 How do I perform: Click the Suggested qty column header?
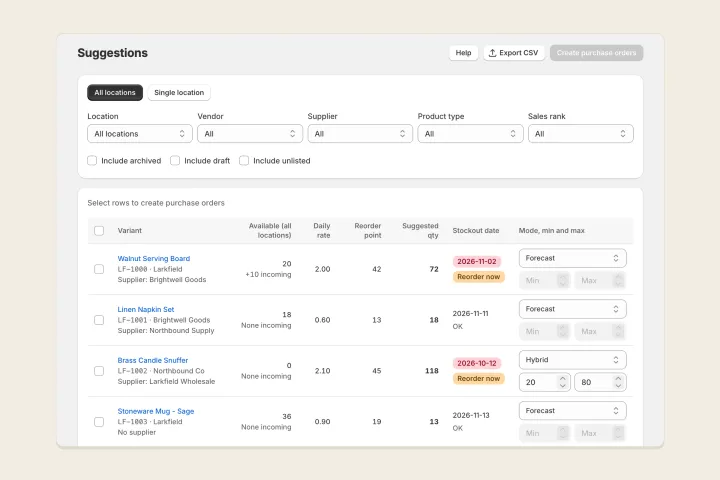click(x=420, y=231)
